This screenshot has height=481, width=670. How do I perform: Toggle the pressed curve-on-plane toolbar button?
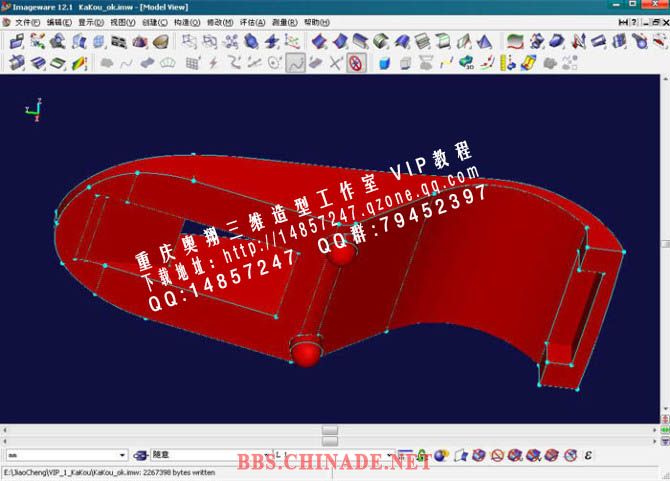coord(296,63)
